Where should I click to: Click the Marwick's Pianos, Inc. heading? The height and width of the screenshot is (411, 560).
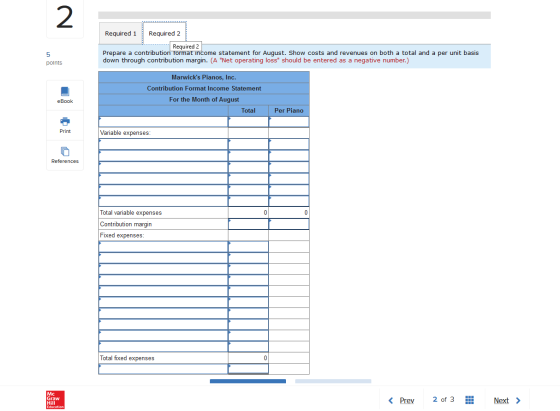[x=204, y=77]
